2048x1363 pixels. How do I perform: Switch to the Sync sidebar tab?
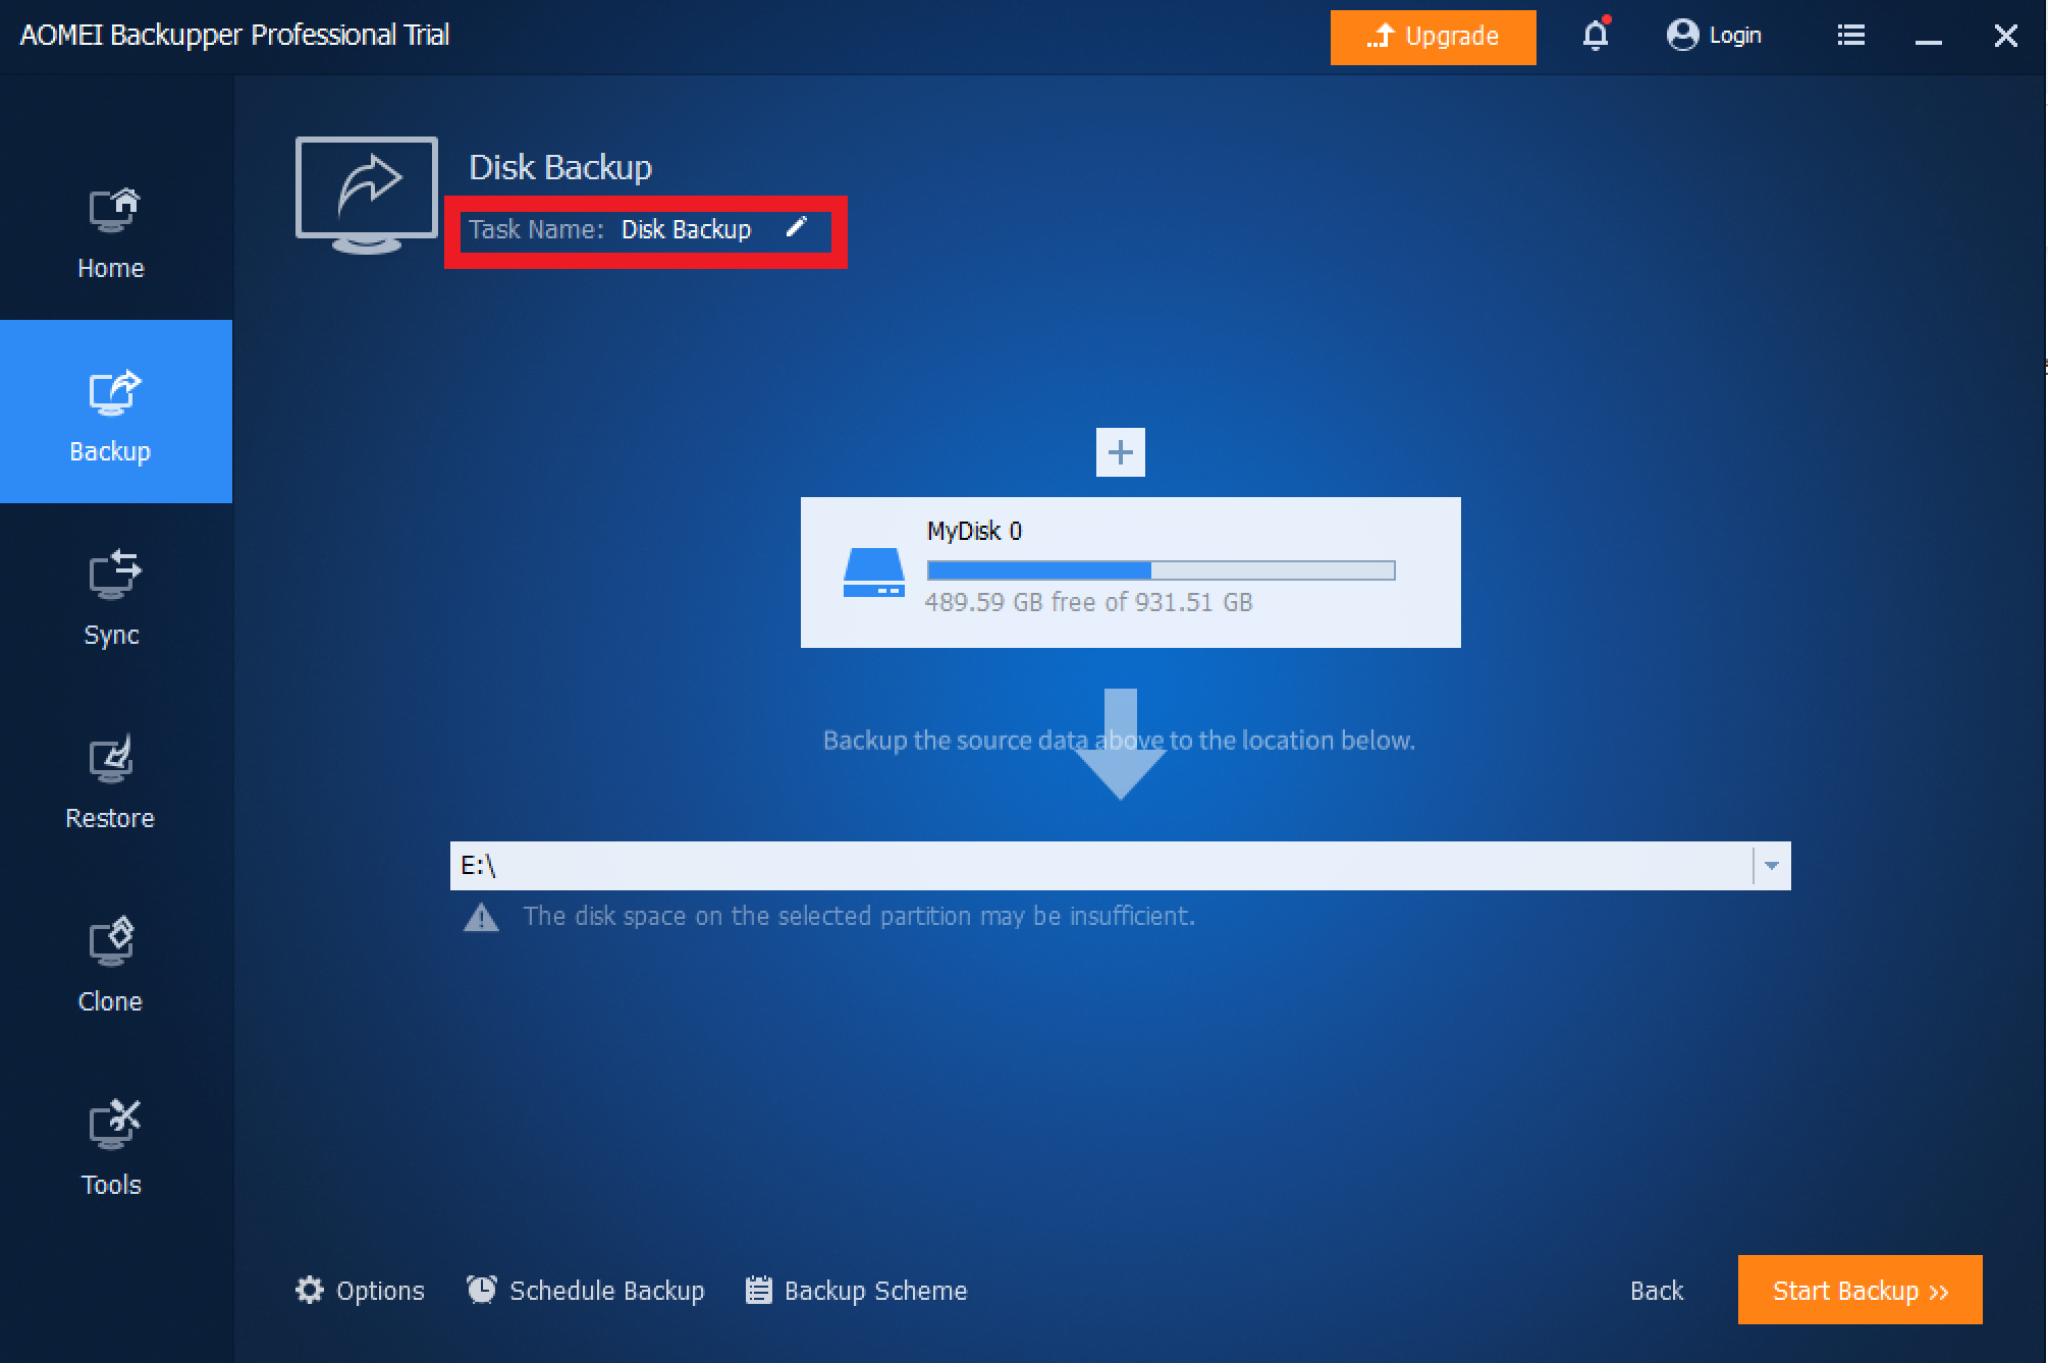112,599
